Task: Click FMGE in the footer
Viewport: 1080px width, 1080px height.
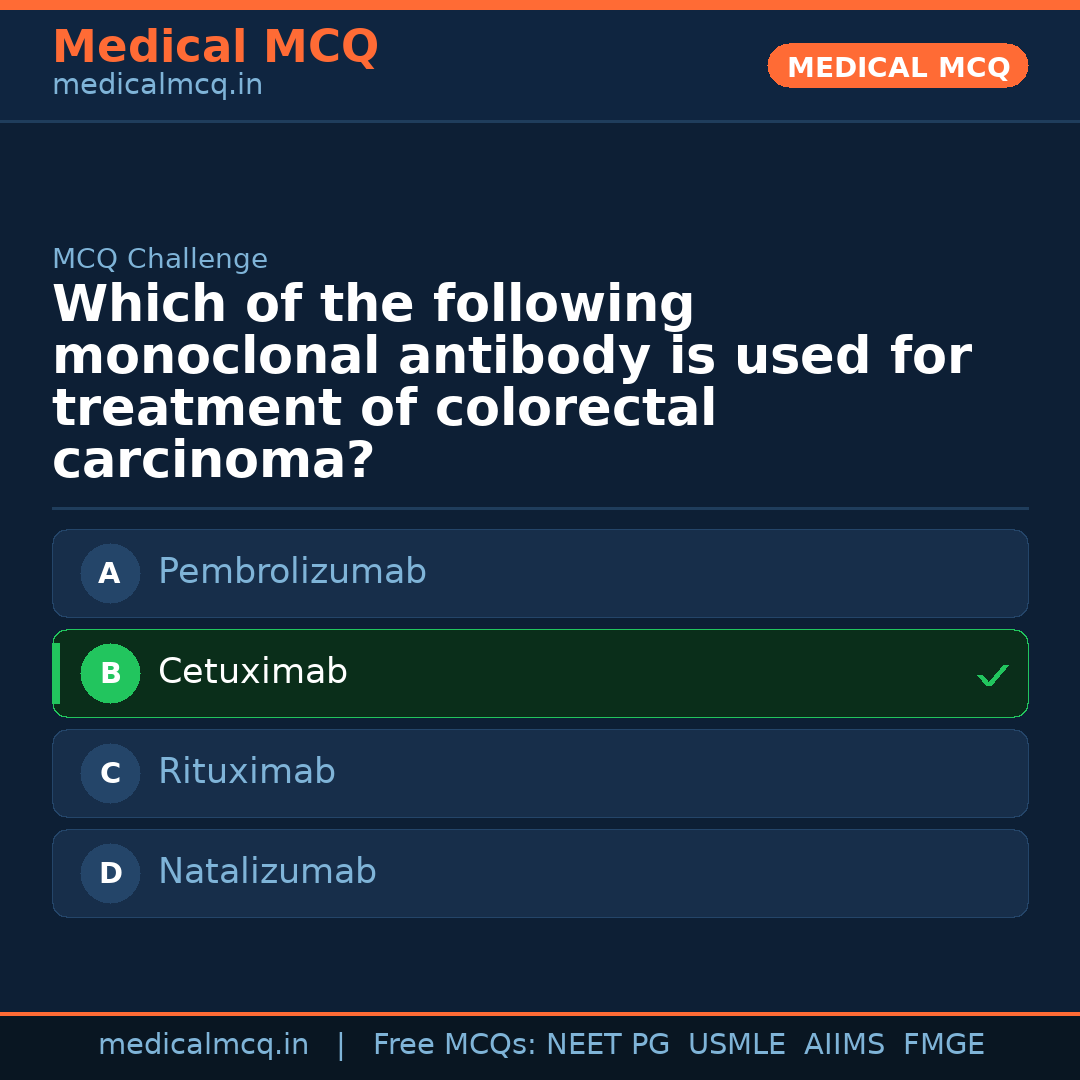Action: [943, 1045]
